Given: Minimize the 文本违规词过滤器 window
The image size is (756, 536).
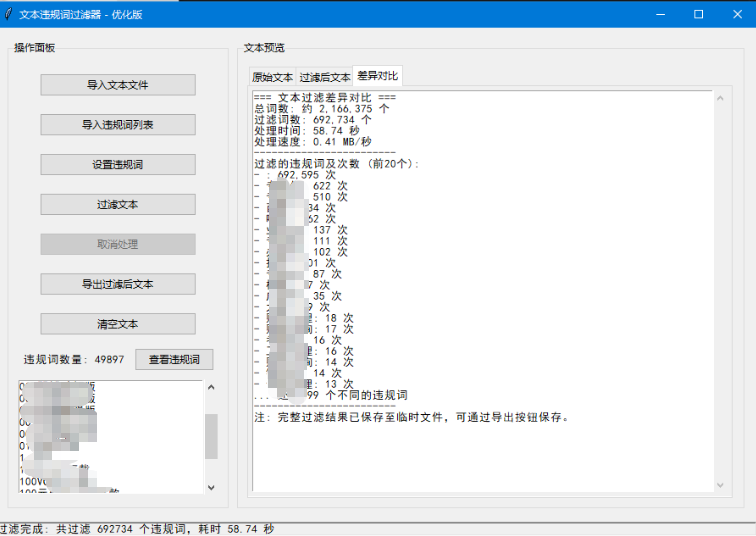Looking at the screenshot, I should (x=659, y=14).
